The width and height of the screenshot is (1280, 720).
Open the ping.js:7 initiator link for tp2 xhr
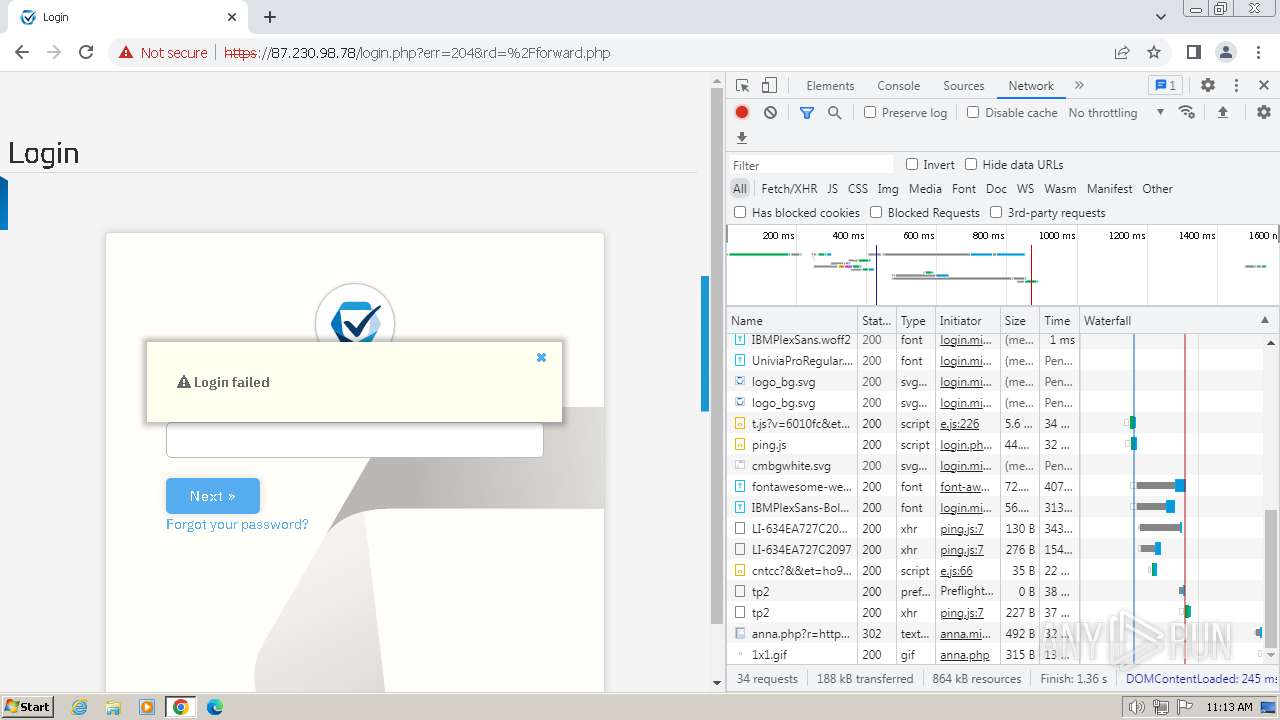(962, 612)
